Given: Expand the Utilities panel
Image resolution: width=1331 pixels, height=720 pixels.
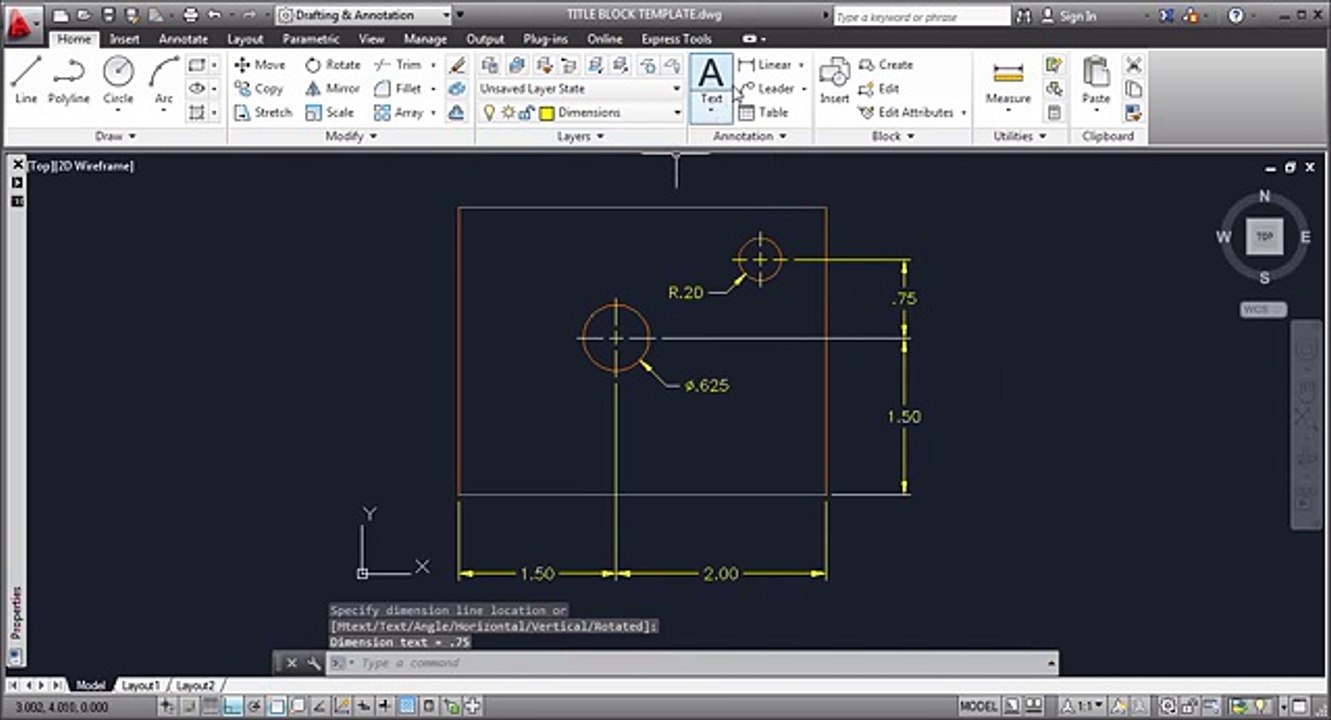Looking at the screenshot, I should coord(1020,136).
